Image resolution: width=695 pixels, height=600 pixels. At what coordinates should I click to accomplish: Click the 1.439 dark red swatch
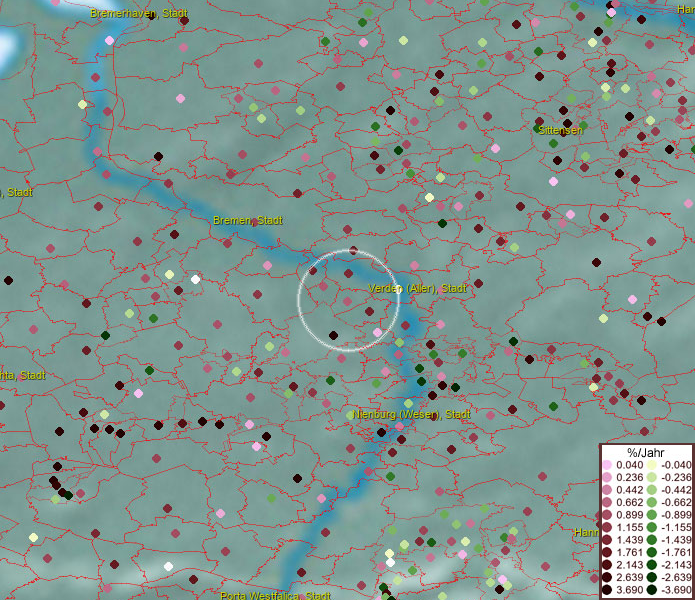[607, 540]
